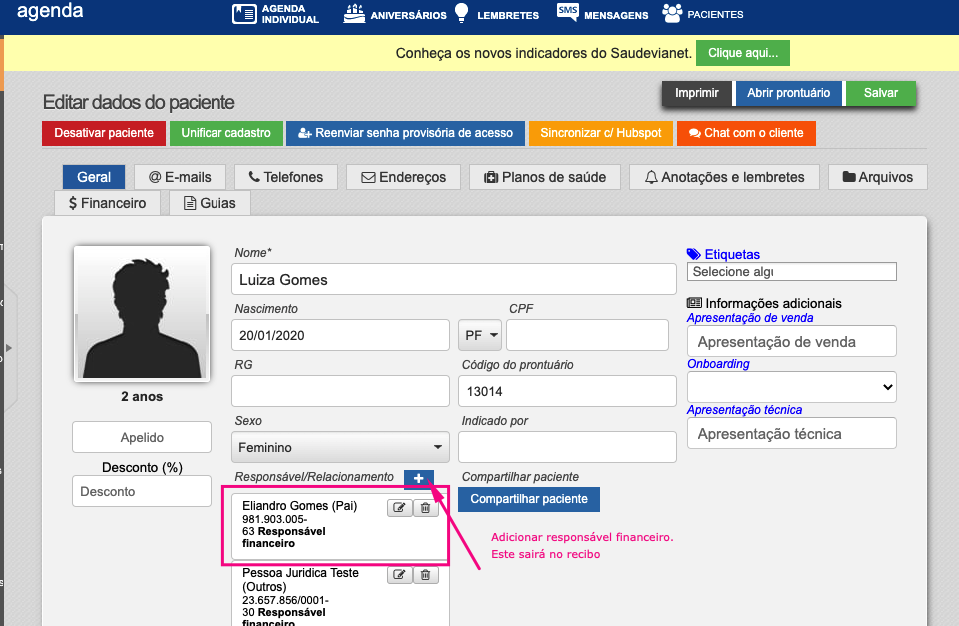
Task: Switch to the Telefones tab
Action: [x=286, y=177]
